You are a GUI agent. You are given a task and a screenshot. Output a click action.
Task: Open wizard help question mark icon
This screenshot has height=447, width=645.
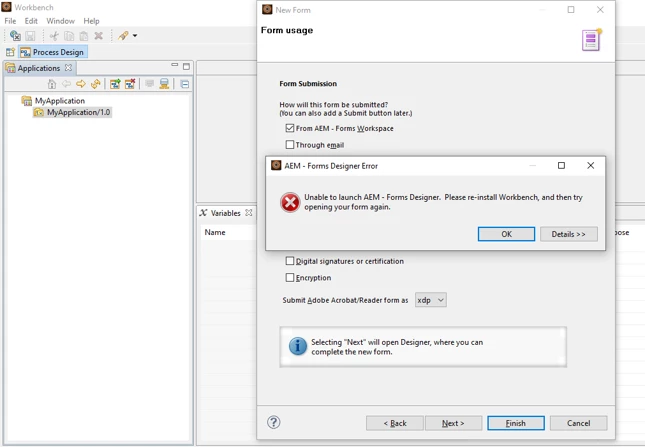click(274, 422)
